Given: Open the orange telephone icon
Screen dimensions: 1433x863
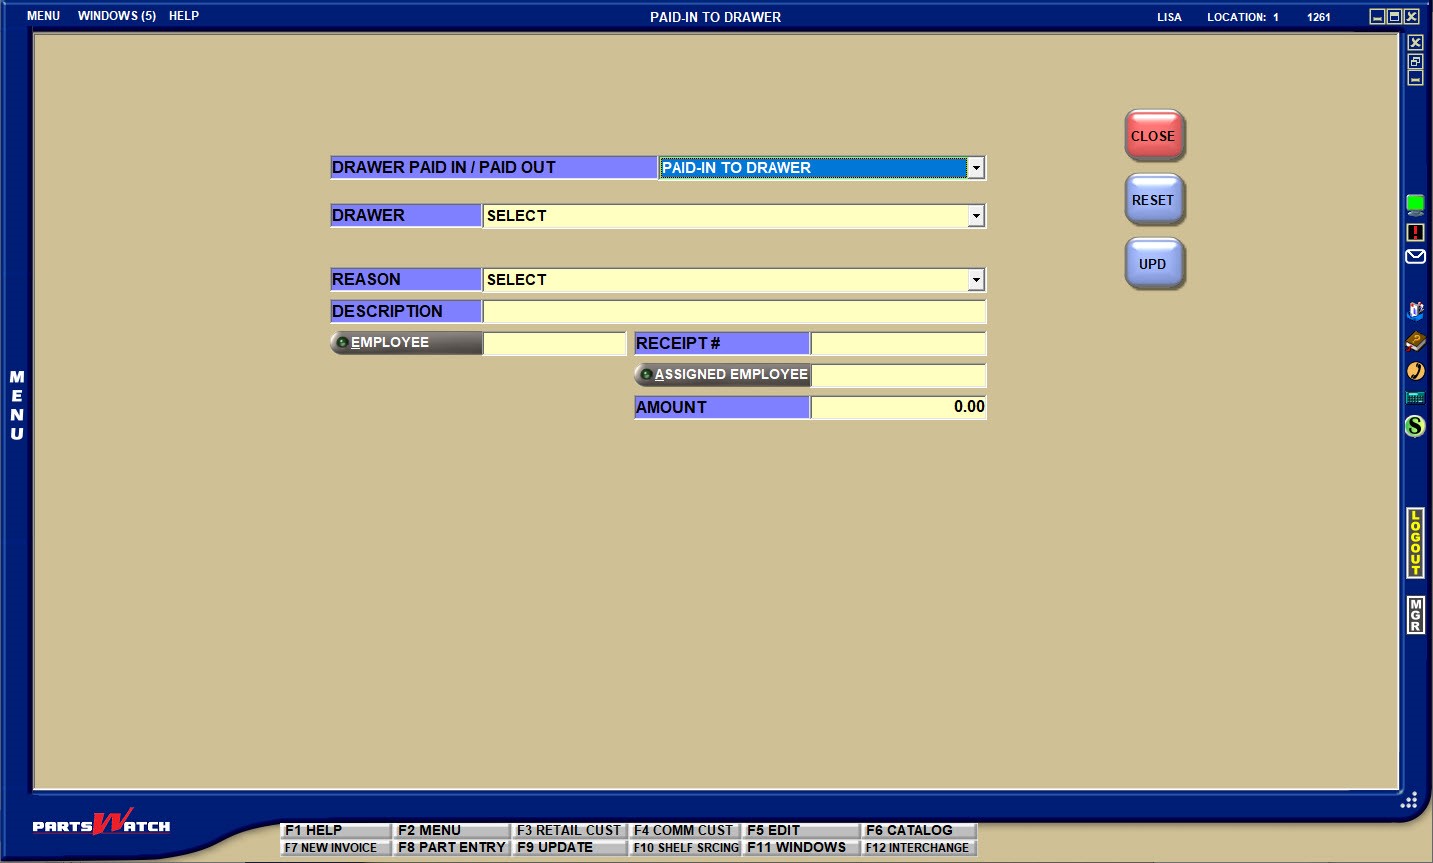Looking at the screenshot, I should [1415, 371].
